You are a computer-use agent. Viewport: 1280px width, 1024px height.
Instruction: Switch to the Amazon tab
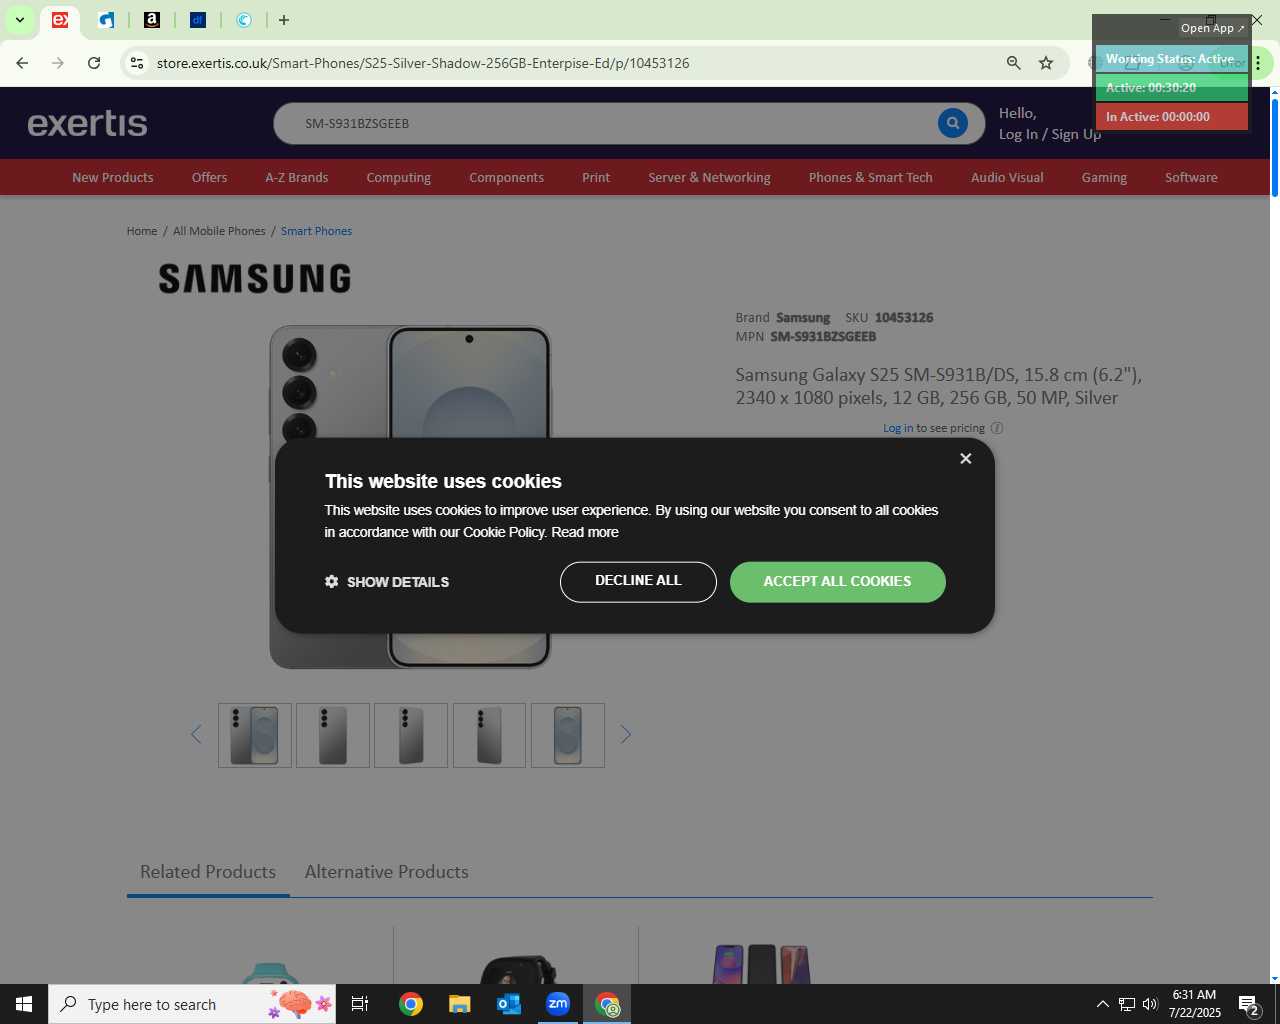tap(152, 20)
